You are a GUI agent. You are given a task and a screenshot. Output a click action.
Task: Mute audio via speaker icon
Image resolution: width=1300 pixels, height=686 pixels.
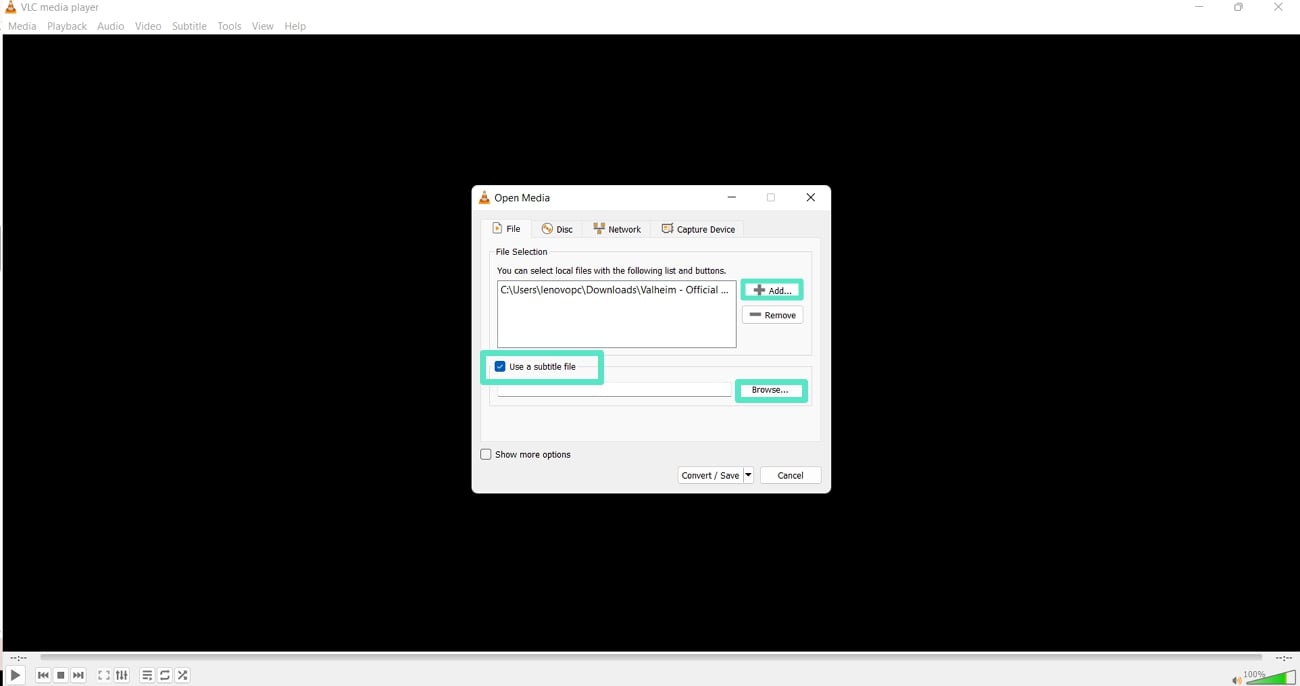pyautogui.click(x=1237, y=680)
